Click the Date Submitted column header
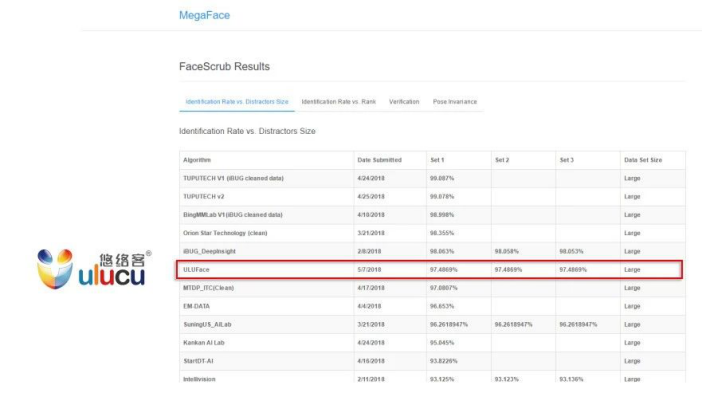The image size is (702, 393). [379, 160]
